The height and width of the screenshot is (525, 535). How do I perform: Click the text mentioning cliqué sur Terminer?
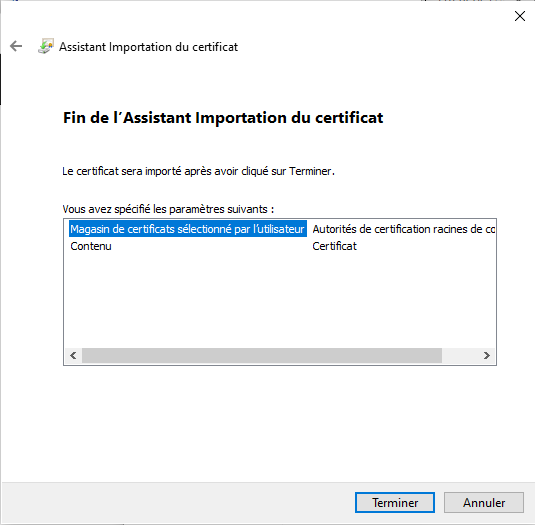198,171
